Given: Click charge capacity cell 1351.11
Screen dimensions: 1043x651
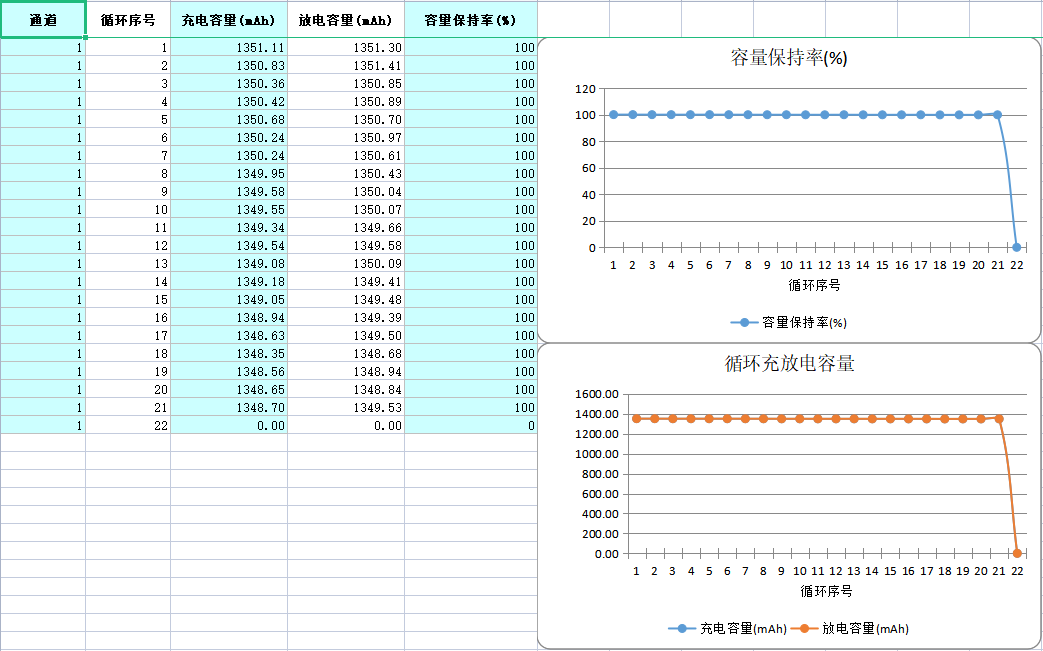Looking at the screenshot, I should (x=229, y=47).
